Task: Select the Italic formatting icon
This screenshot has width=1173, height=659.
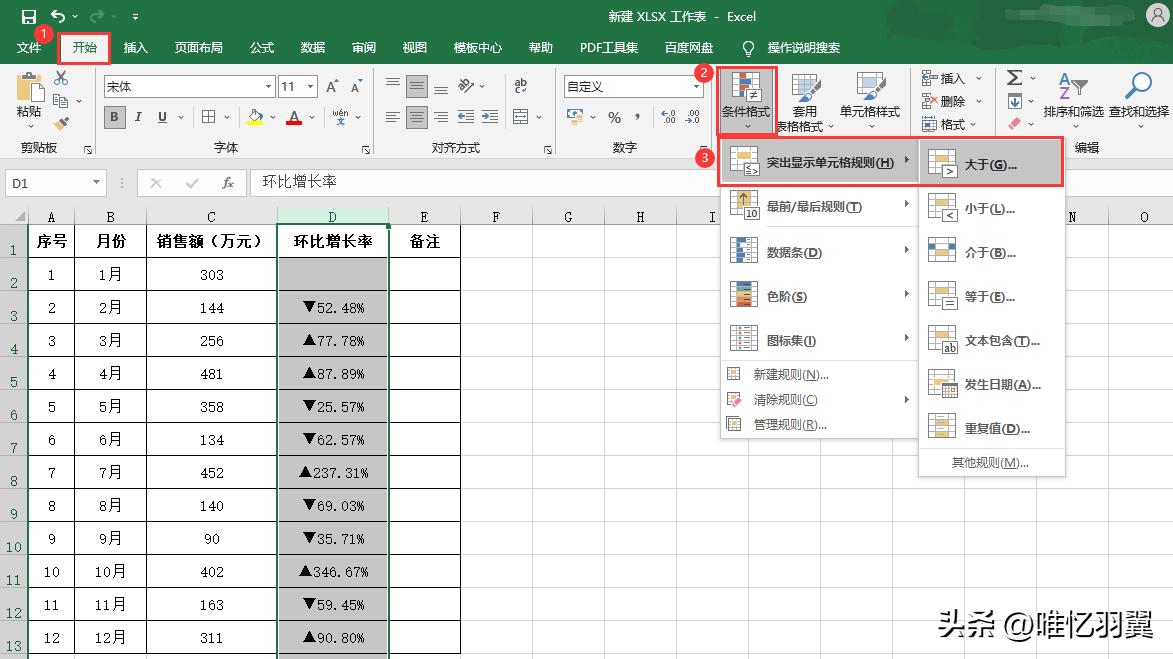Action: pyautogui.click(x=139, y=117)
